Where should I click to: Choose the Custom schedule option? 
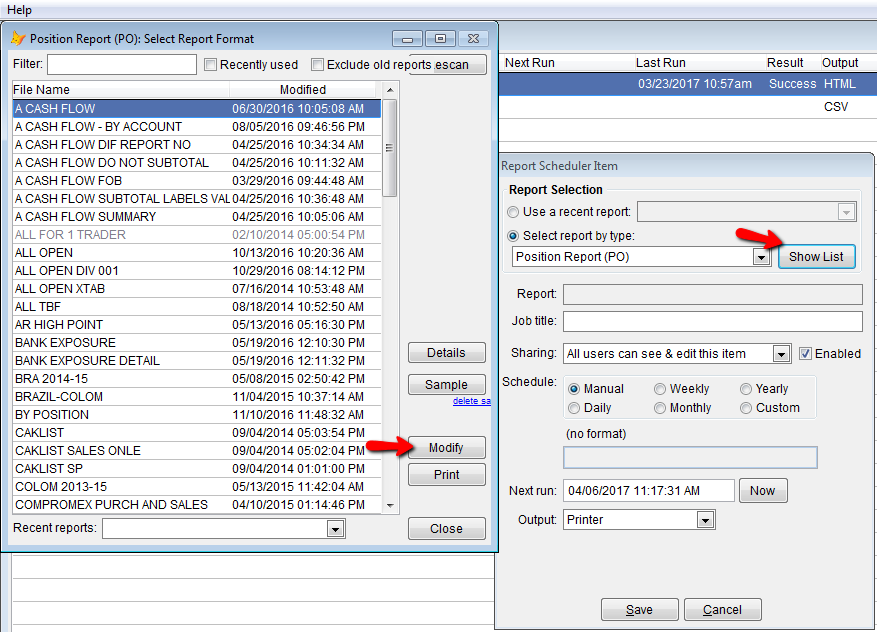click(746, 408)
